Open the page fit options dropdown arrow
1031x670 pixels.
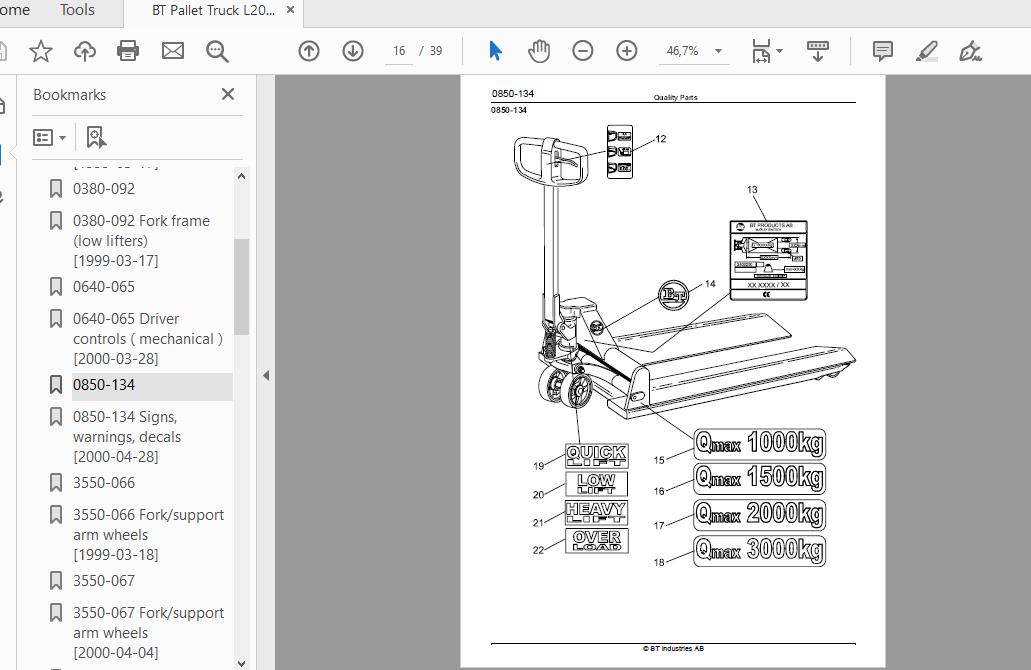click(780, 51)
